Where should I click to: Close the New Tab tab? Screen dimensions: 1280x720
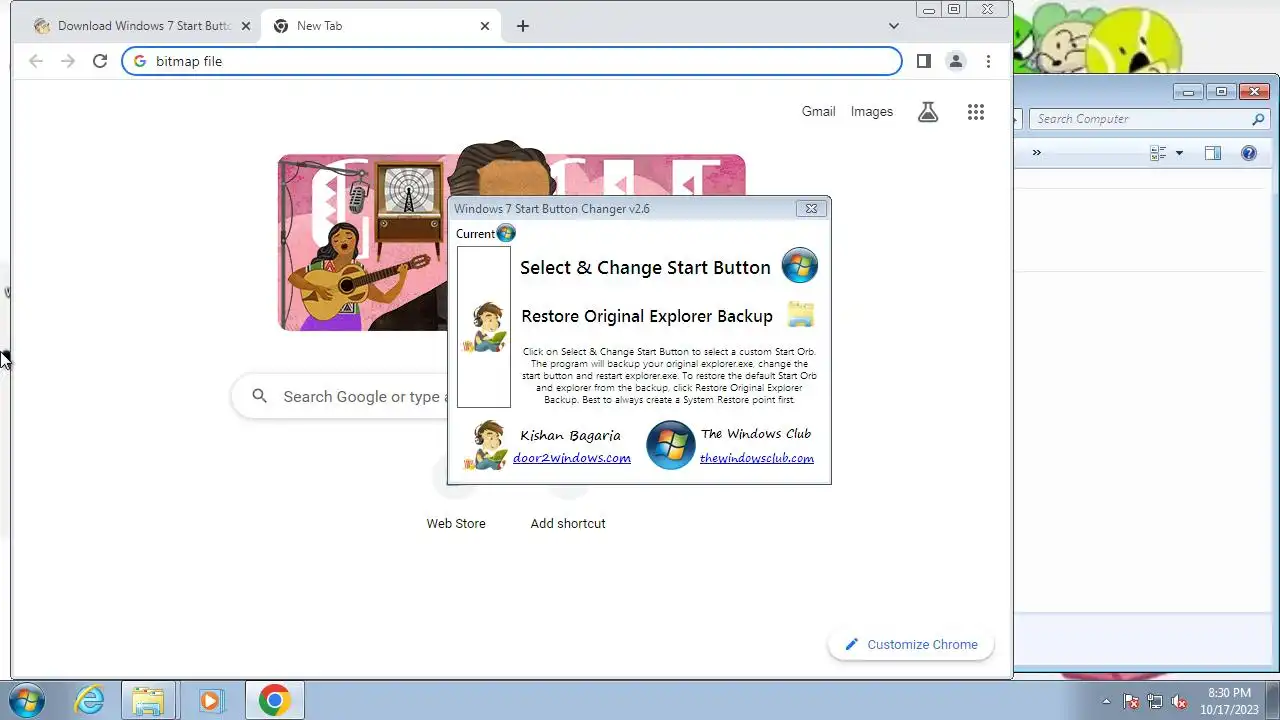485,26
